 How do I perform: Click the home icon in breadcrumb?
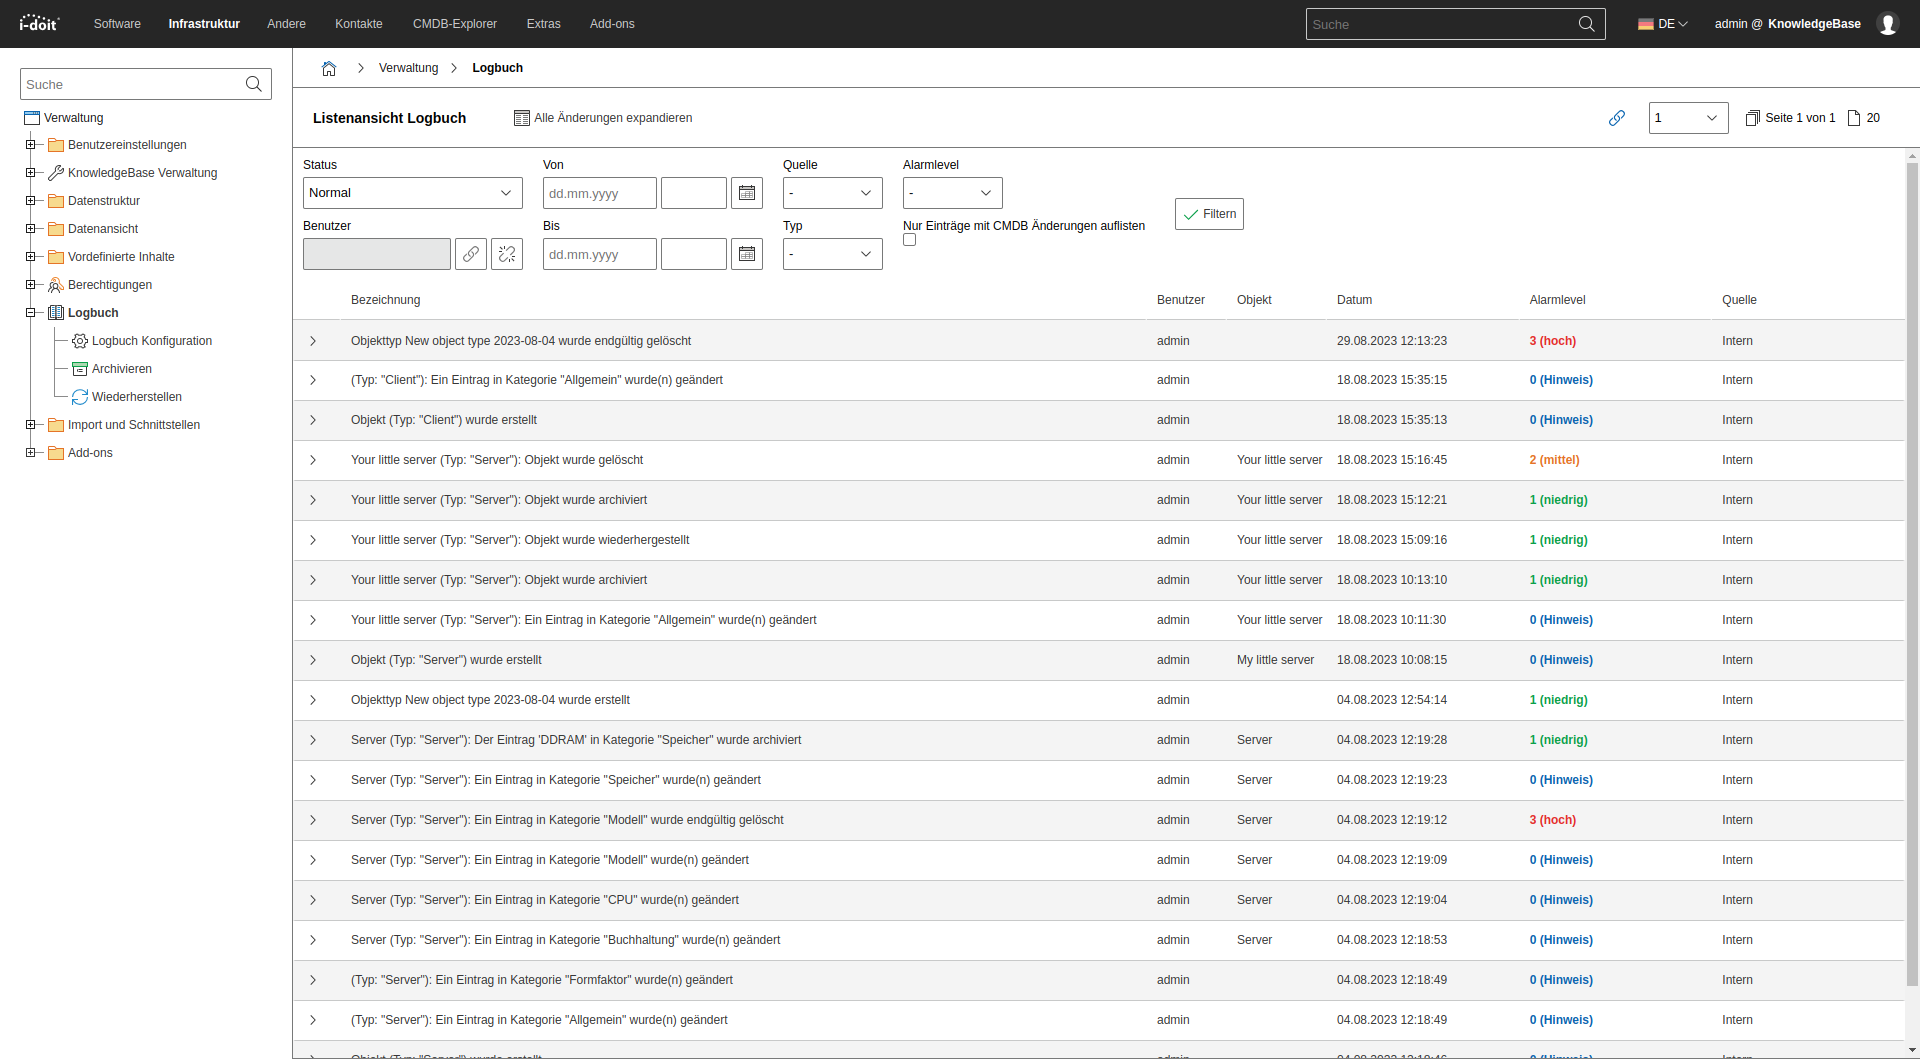(328, 68)
